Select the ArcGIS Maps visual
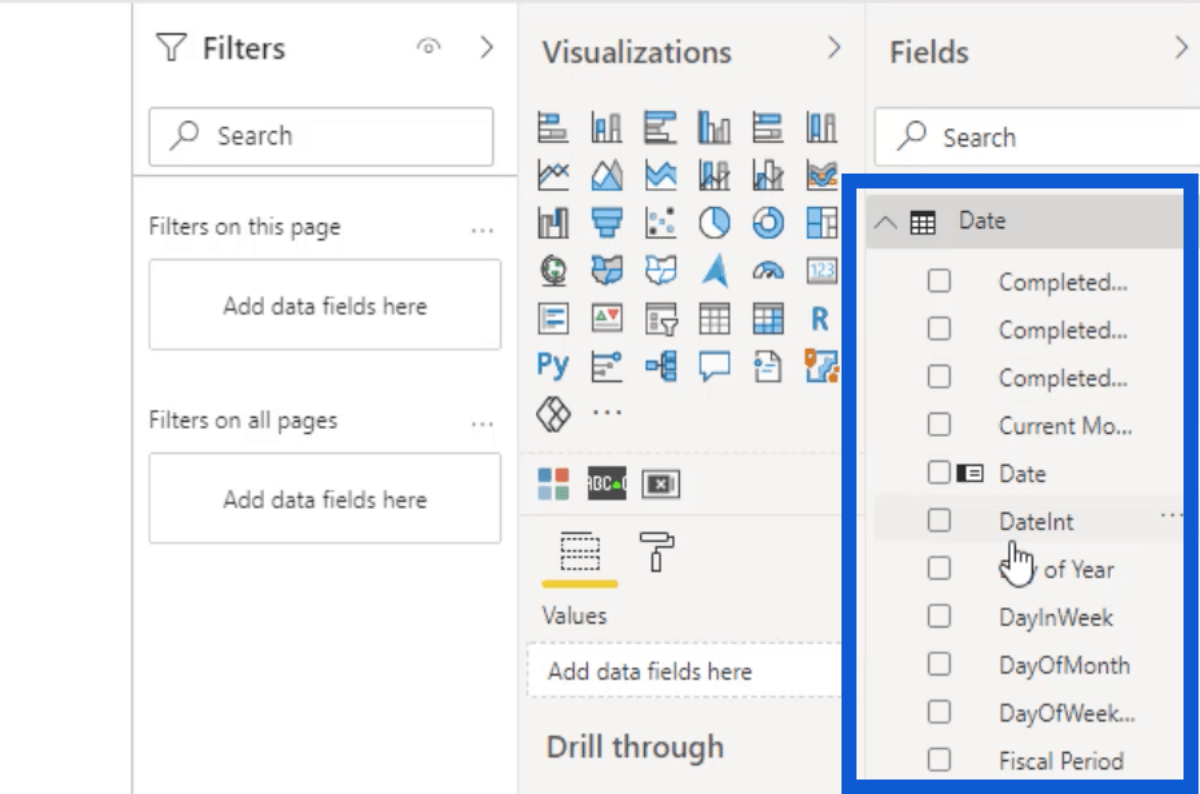Screen dimensions: 1200x794 821,365
